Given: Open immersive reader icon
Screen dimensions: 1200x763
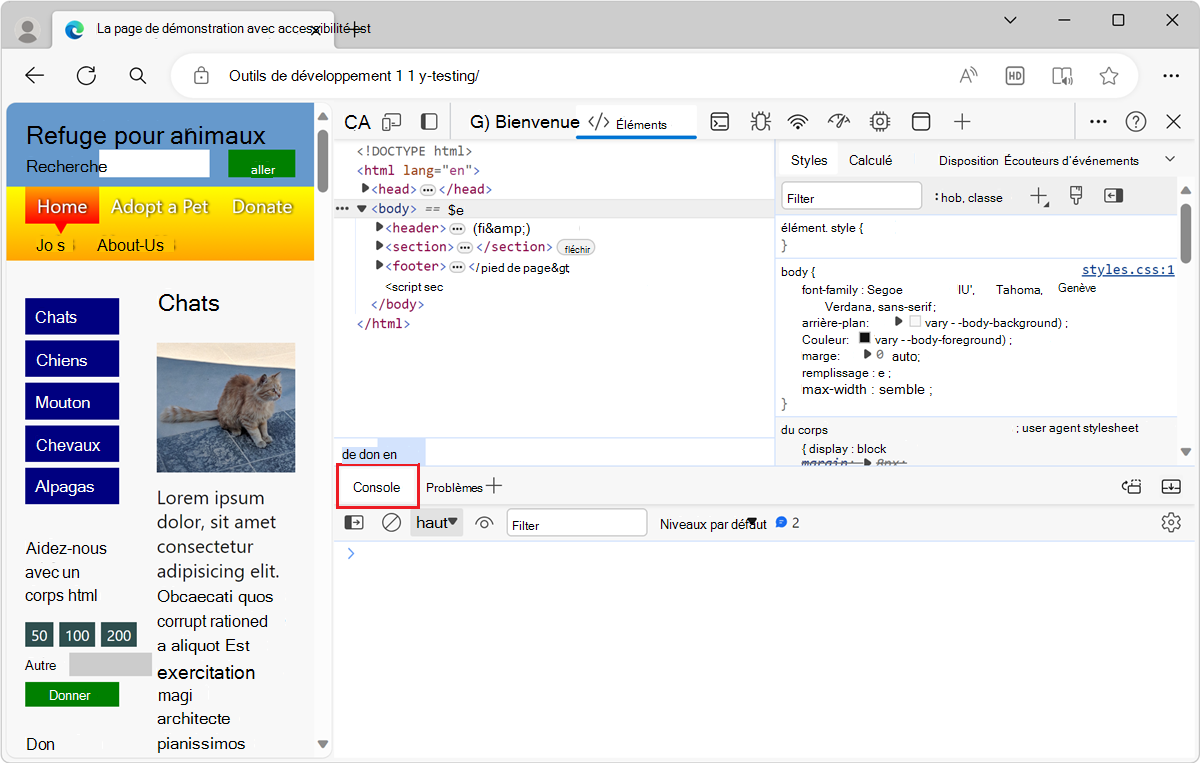Looking at the screenshot, I should (1062, 76).
